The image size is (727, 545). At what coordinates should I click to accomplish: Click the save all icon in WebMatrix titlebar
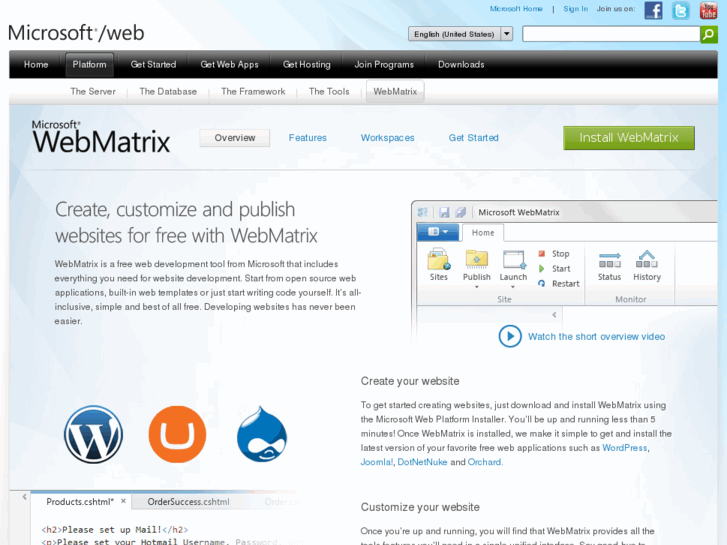(x=460, y=212)
